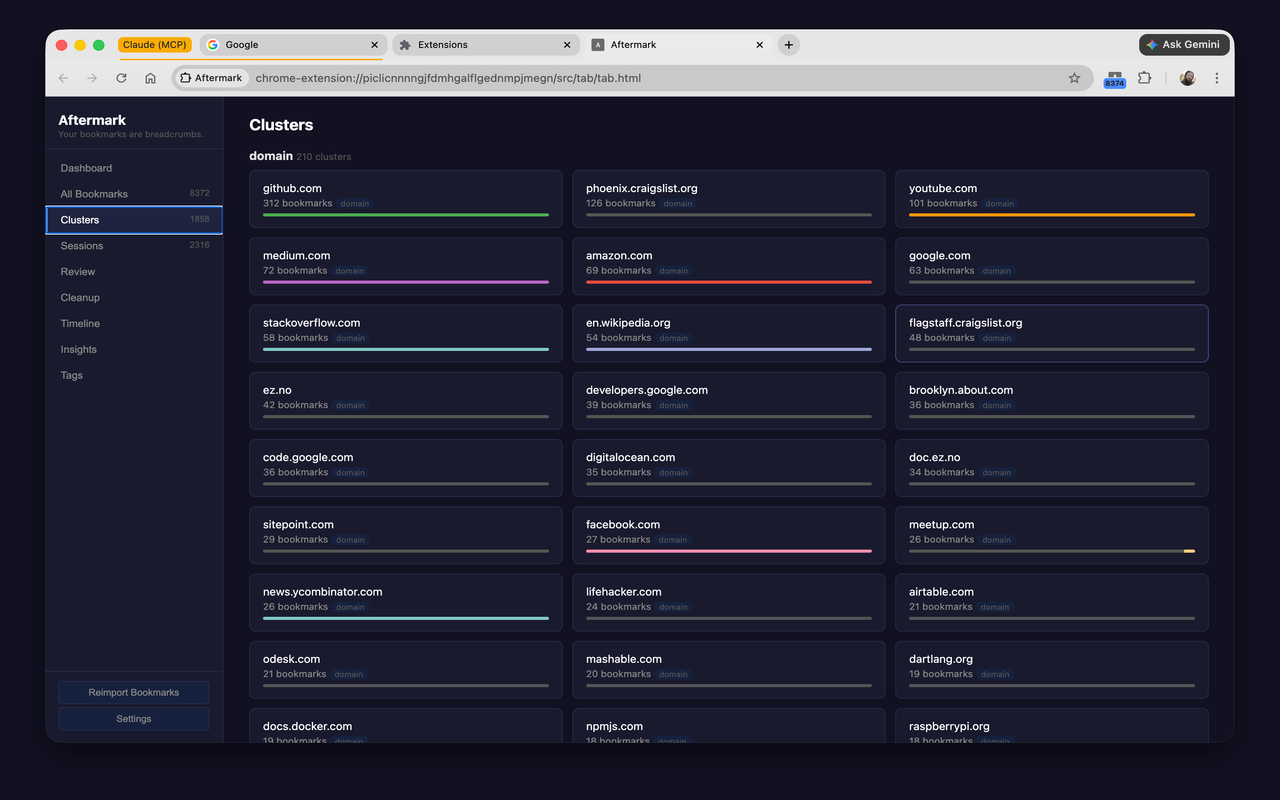Image resolution: width=1280 pixels, height=800 pixels.
Task: Open the github.com cluster card
Action: tap(406, 199)
